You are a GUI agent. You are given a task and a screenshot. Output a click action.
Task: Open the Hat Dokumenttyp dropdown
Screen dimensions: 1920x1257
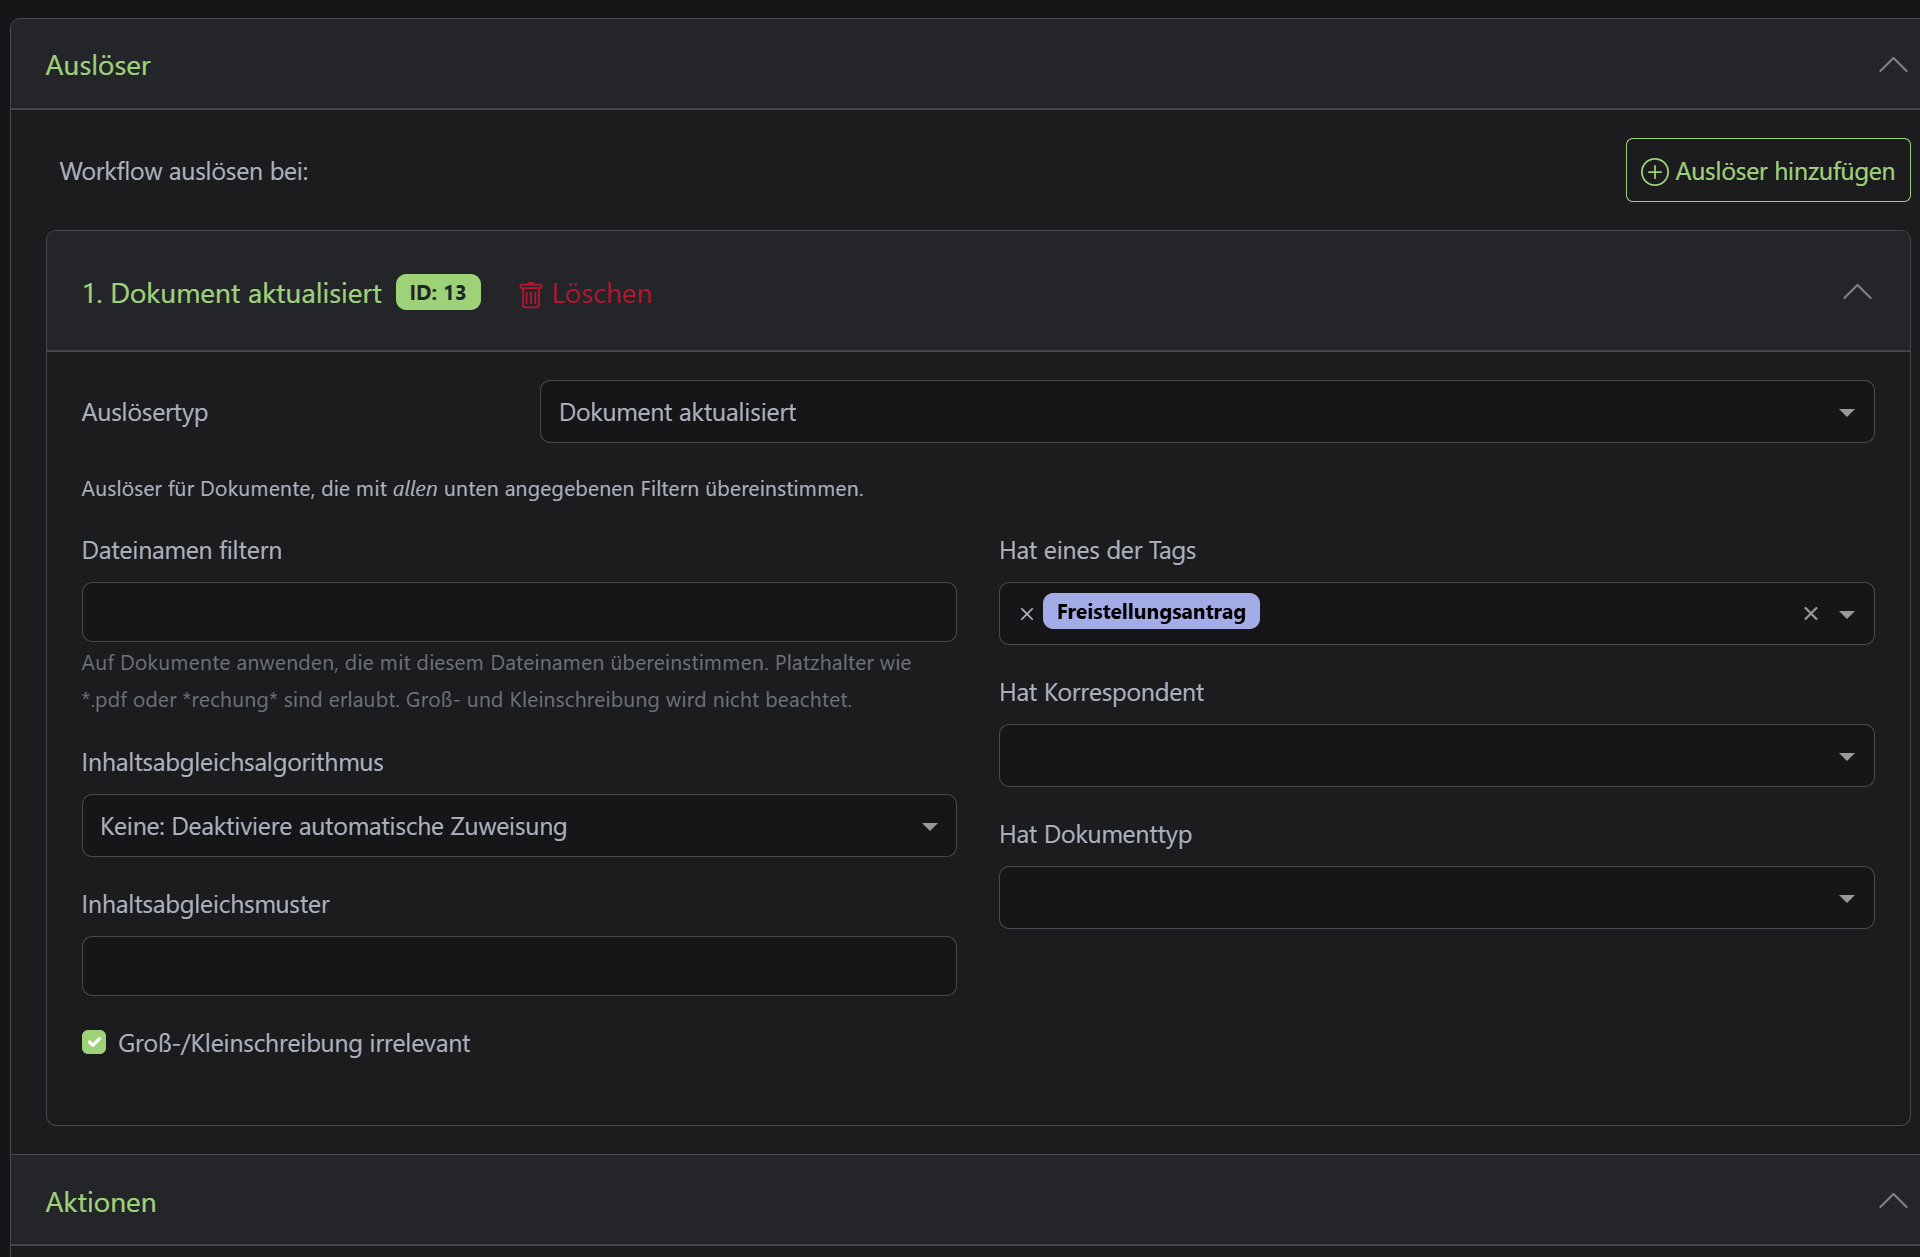[1436, 898]
